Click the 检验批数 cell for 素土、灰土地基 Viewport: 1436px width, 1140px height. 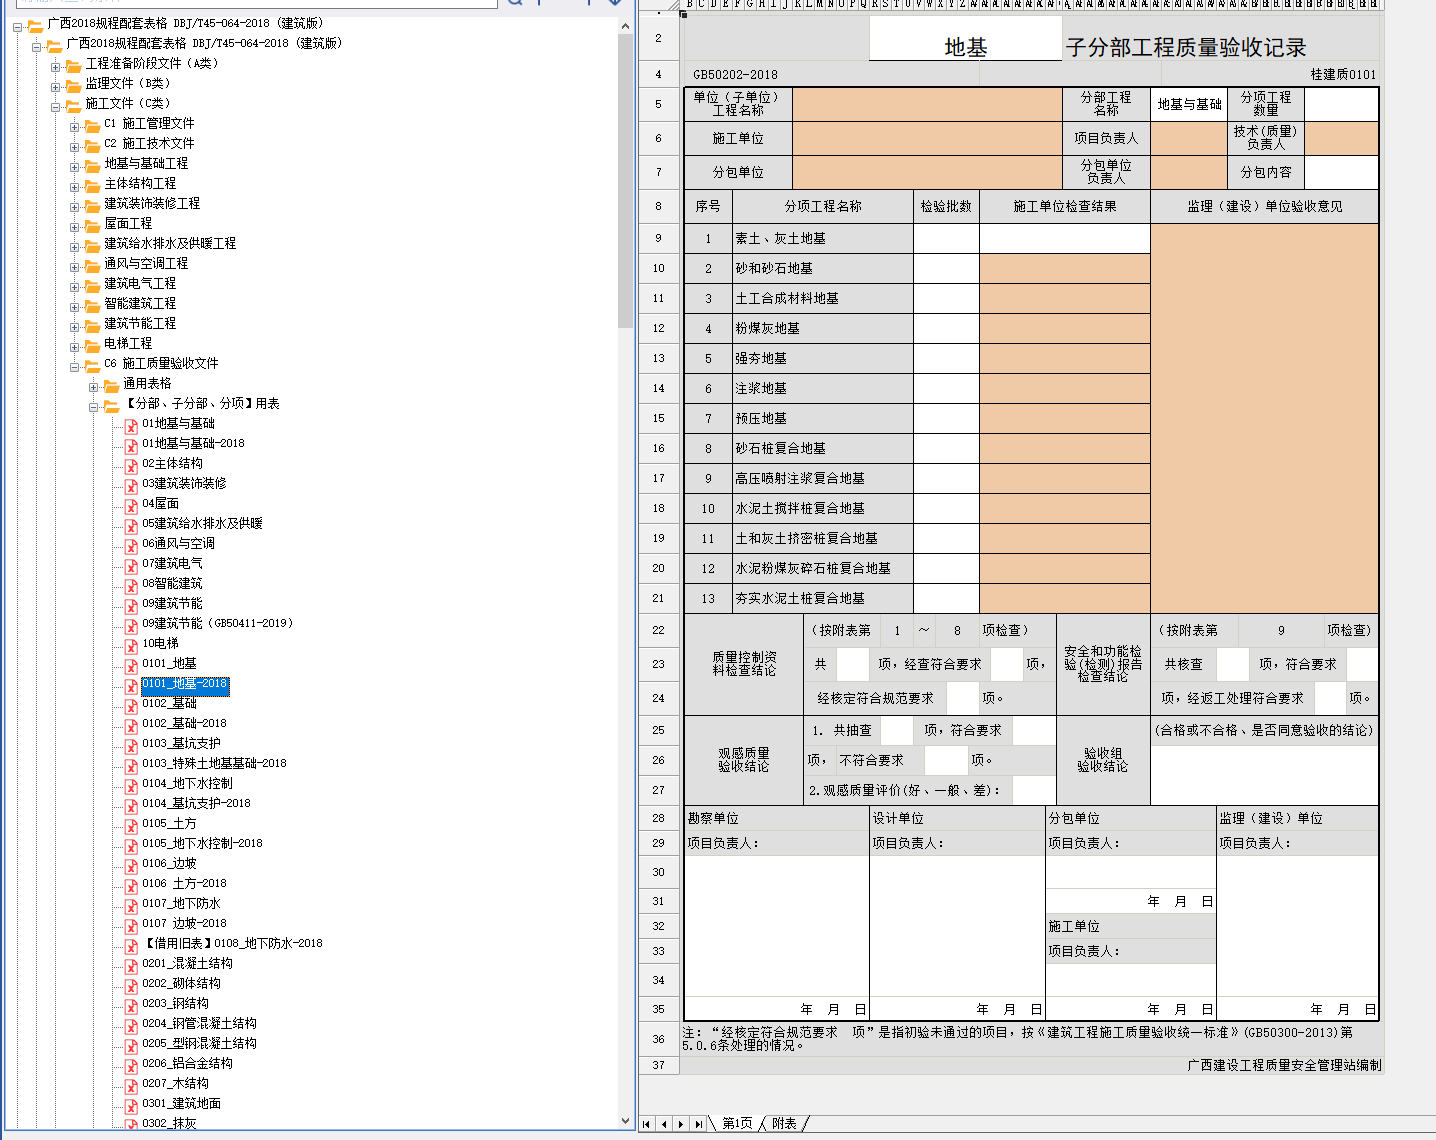(946, 238)
